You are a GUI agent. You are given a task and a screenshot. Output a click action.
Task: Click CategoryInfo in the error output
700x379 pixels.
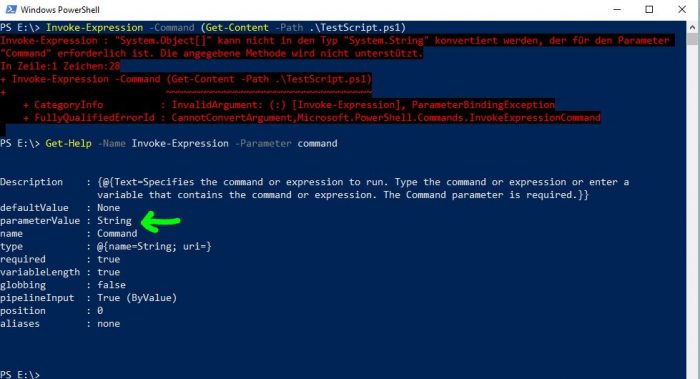coord(68,105)
